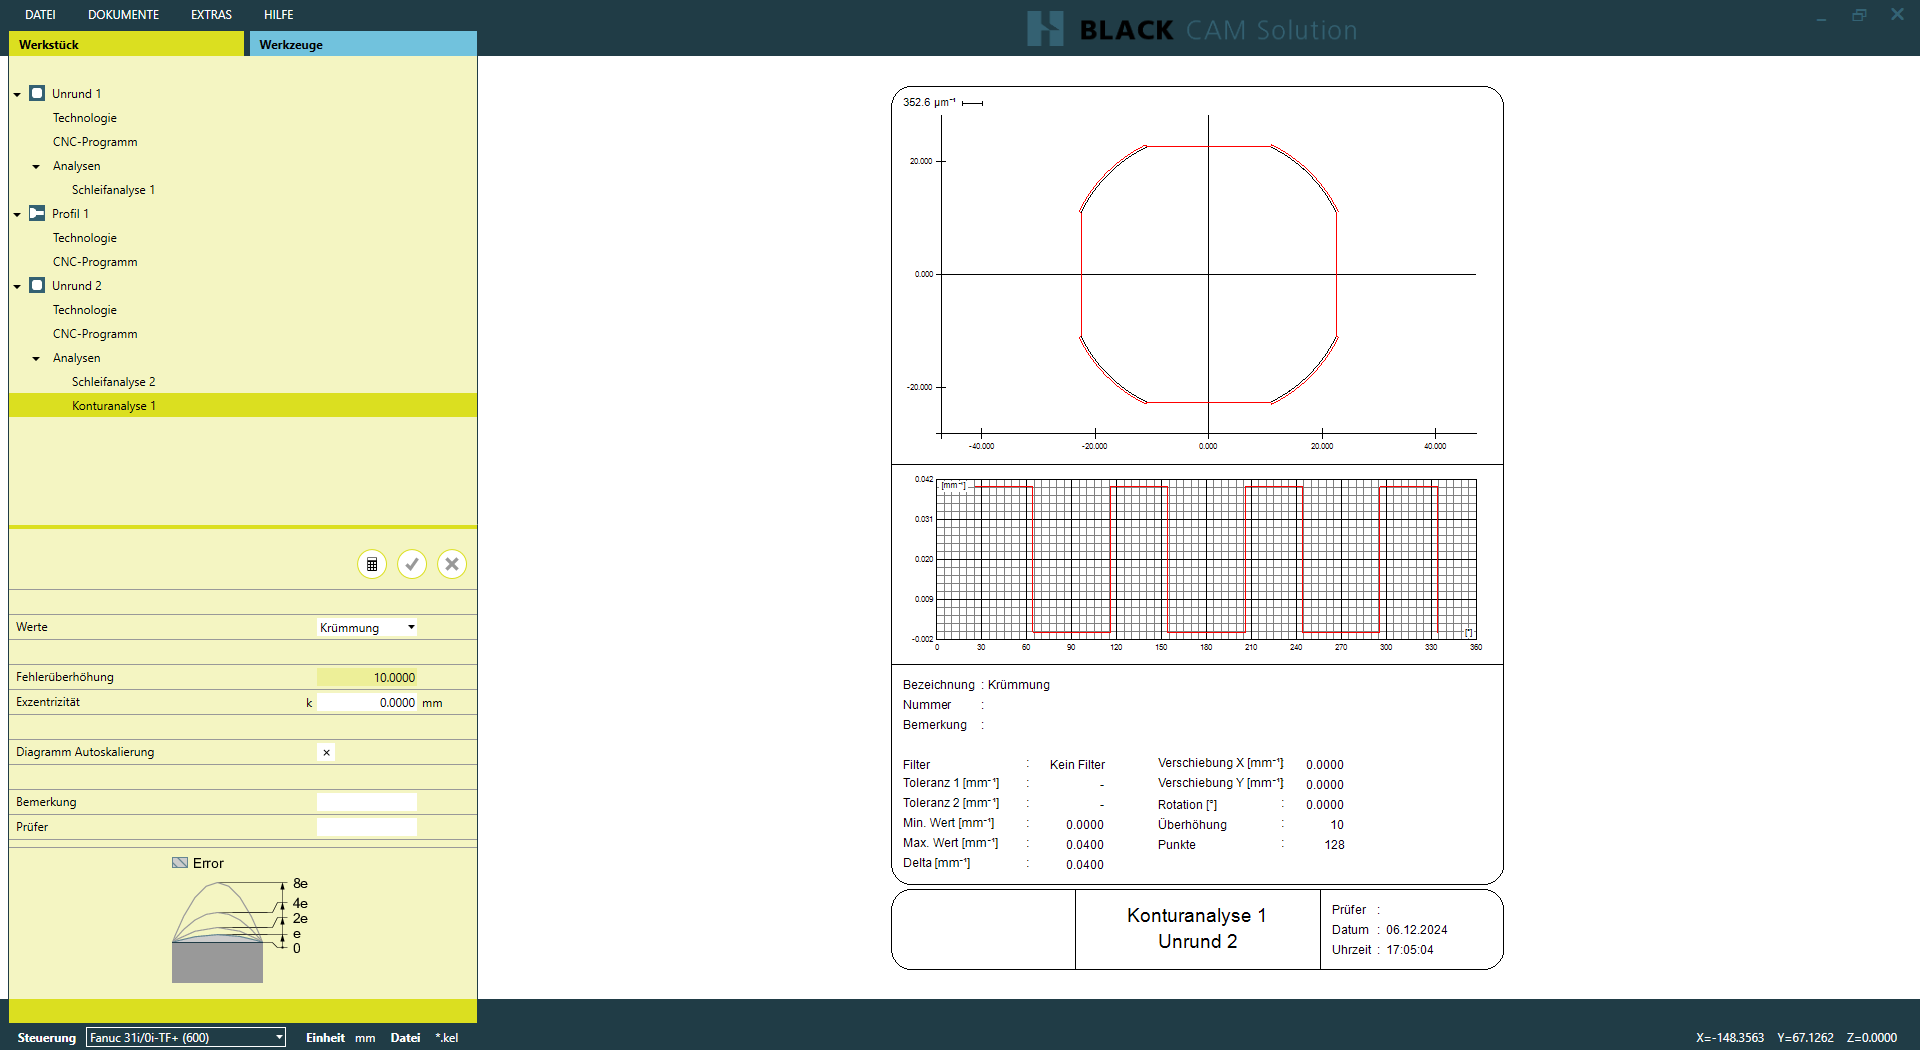Open CNC-Programm under Profil 1
Image resolution: width=1920 pixels, height=1050 pixels.
(x=95, y=261)
